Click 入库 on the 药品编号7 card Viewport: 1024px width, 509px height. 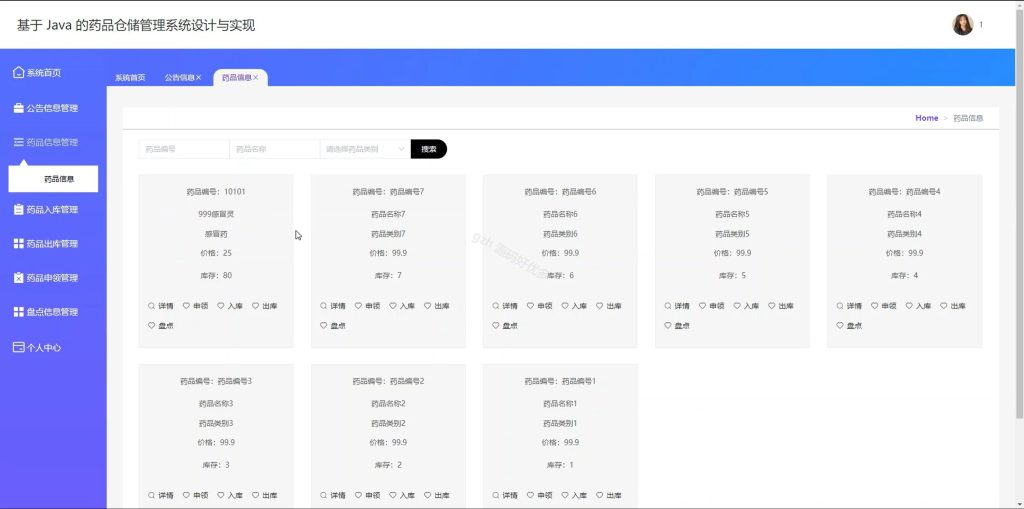point(402,306)
